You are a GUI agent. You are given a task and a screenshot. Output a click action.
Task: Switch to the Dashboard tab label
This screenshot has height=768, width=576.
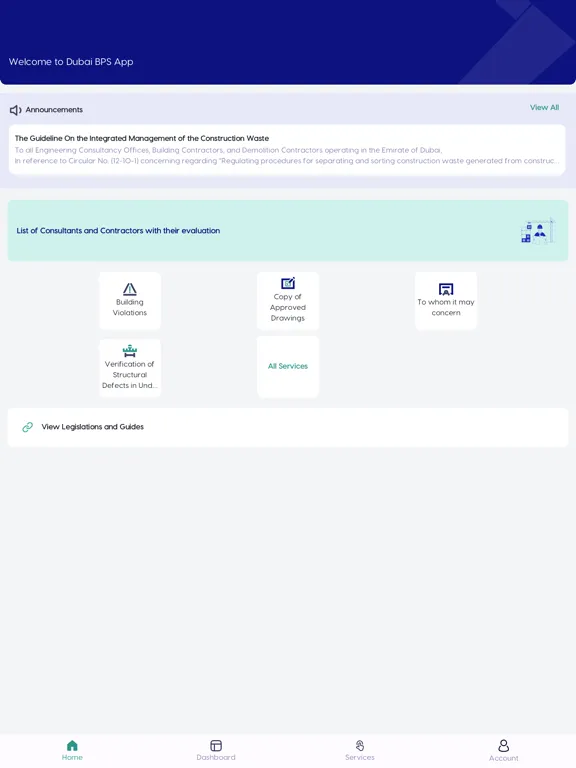click(x=216, y=757)
